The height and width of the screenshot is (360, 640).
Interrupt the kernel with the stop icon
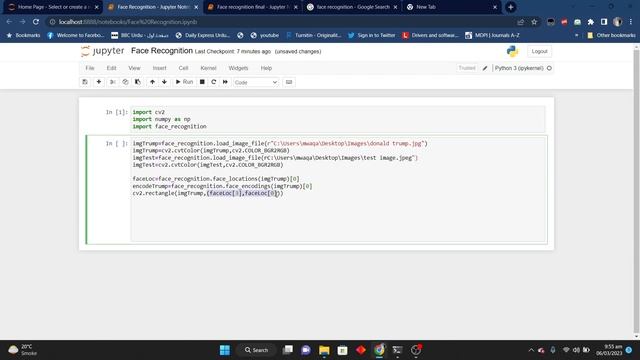click(202, 82)
